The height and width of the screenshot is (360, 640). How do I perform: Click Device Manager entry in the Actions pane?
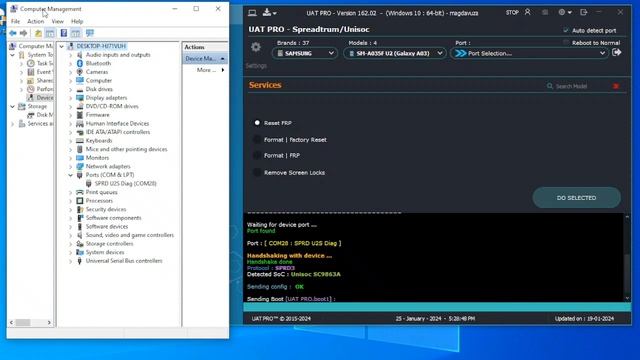[205, 59]
